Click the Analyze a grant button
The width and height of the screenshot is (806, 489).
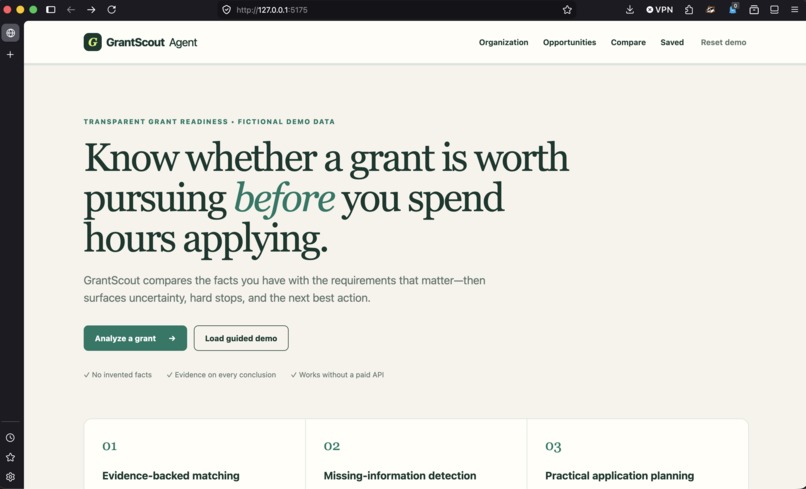click(x=135, y=338)
